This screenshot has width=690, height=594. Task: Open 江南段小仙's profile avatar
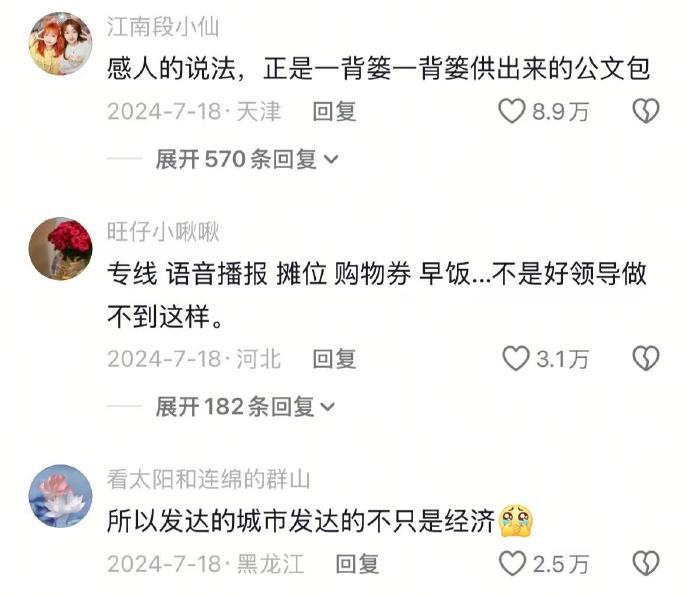tap(60, 44)
